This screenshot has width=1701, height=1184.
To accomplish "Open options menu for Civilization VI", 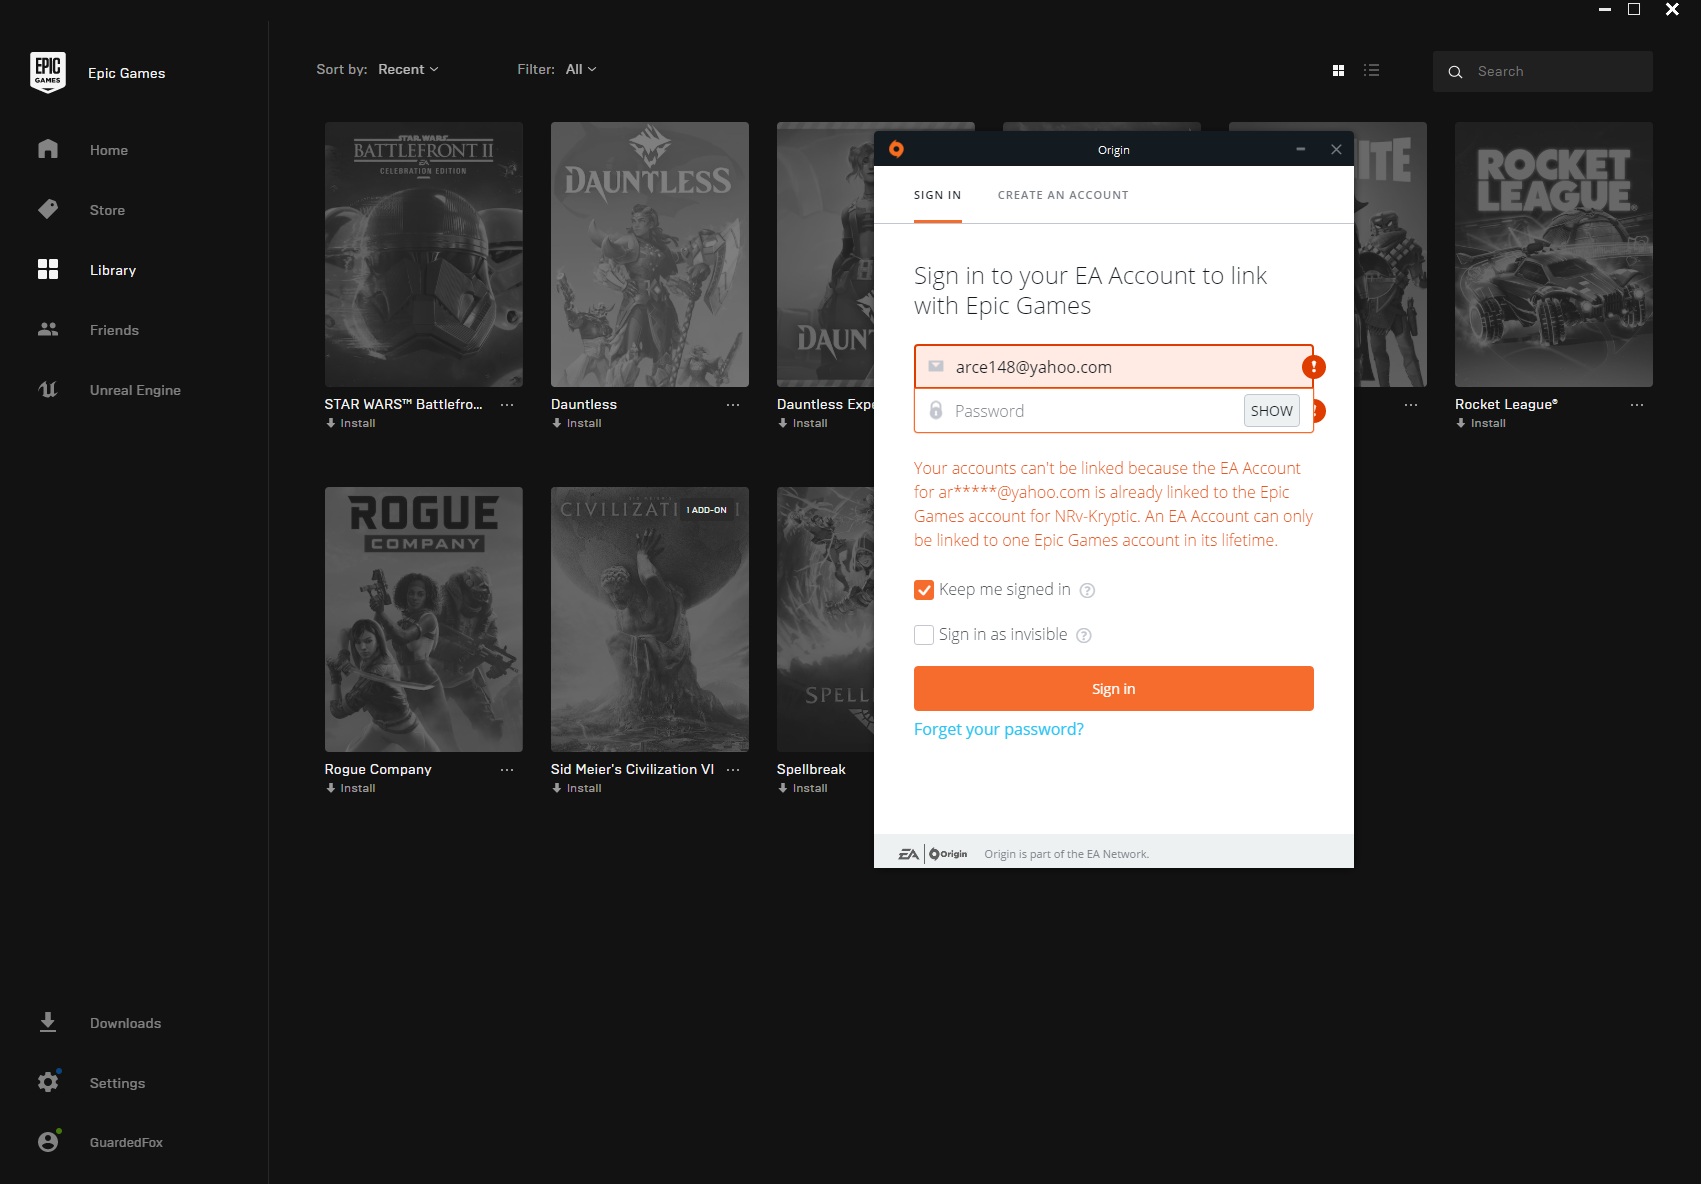I will [733, 770].
